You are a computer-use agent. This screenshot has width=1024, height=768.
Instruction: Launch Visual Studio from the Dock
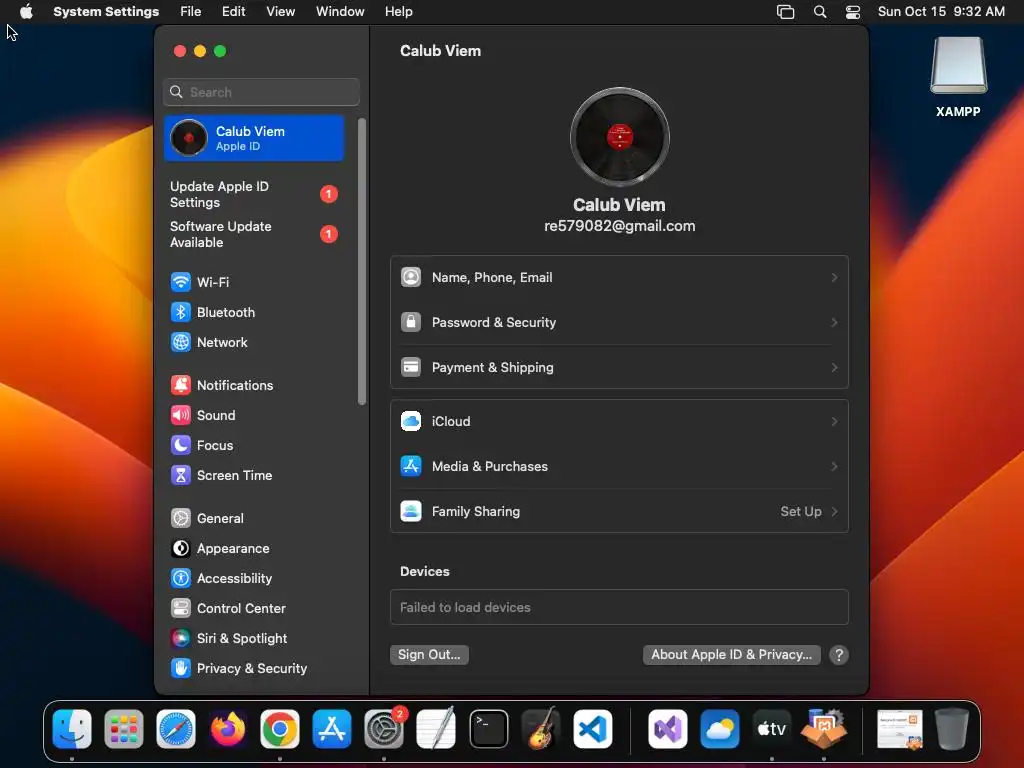tap(667, 729)
